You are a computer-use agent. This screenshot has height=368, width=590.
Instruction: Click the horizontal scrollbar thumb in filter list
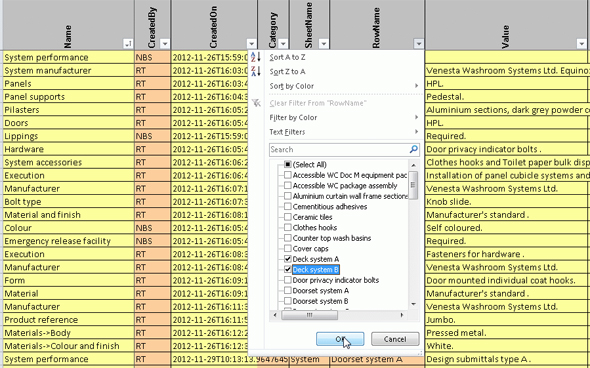(309, 315)
